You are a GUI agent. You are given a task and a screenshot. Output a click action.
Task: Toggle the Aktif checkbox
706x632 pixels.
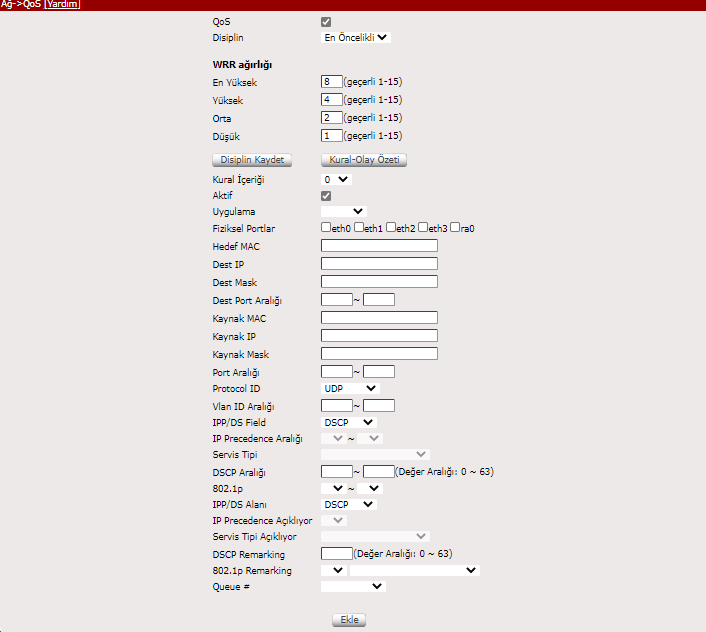pos(326,196)
